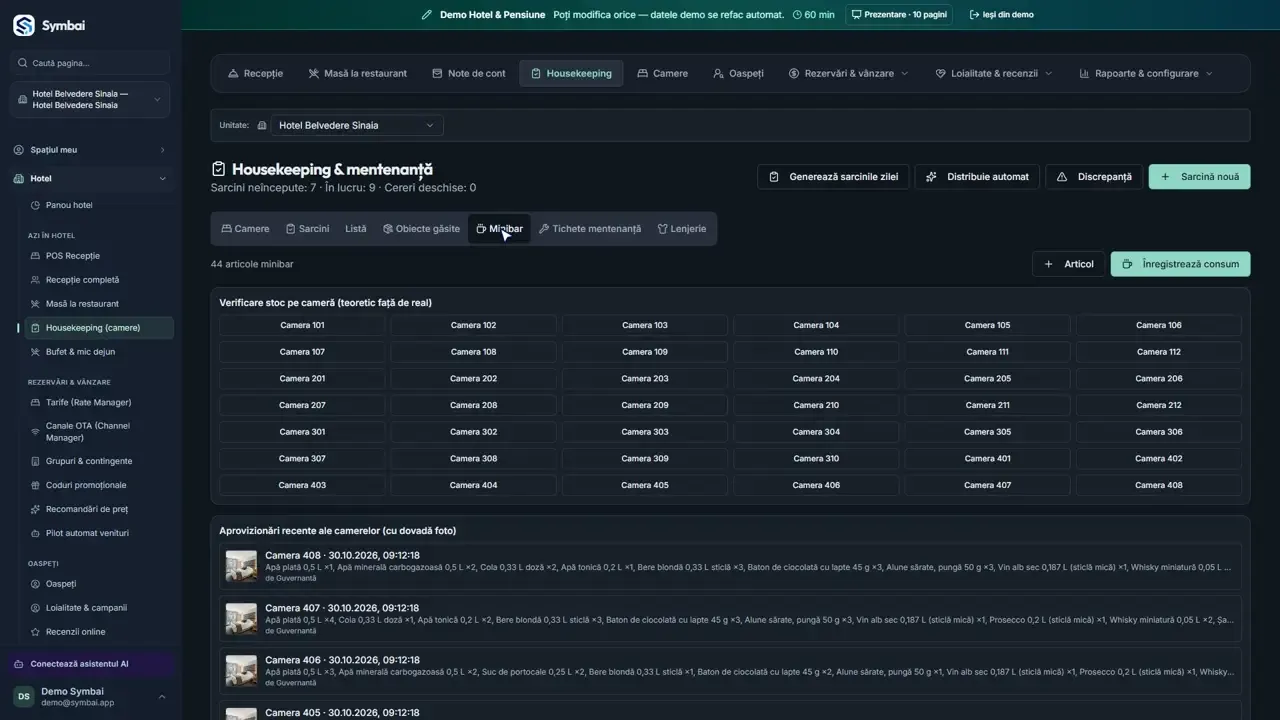1280x720 pixels.
Task: Open the Obiecte găsite tab
Action: pyautogui.click(x=421, y=229)
